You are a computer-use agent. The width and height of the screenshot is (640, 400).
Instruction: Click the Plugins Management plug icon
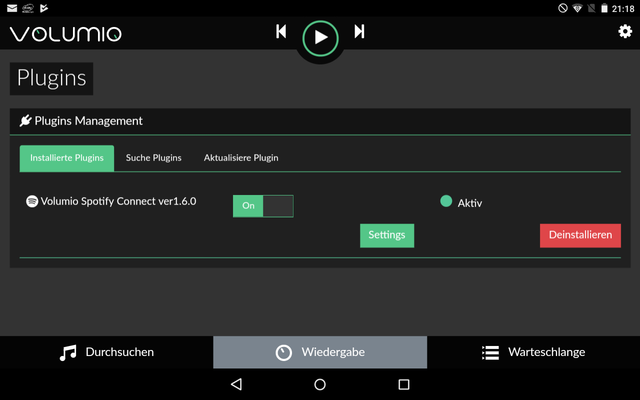click(x=25, y=120)
